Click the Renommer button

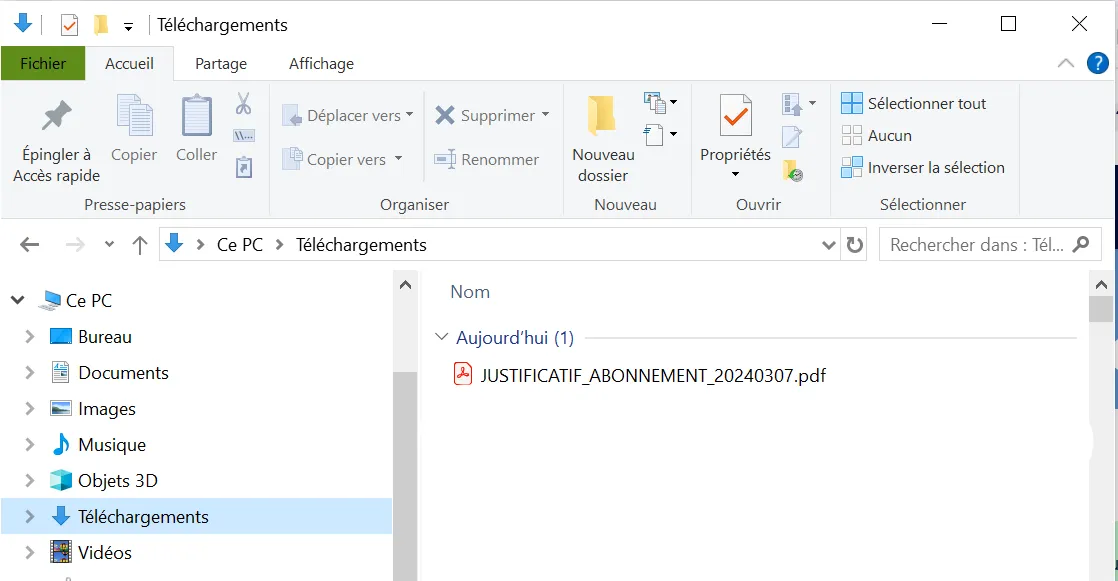(487, 159)
